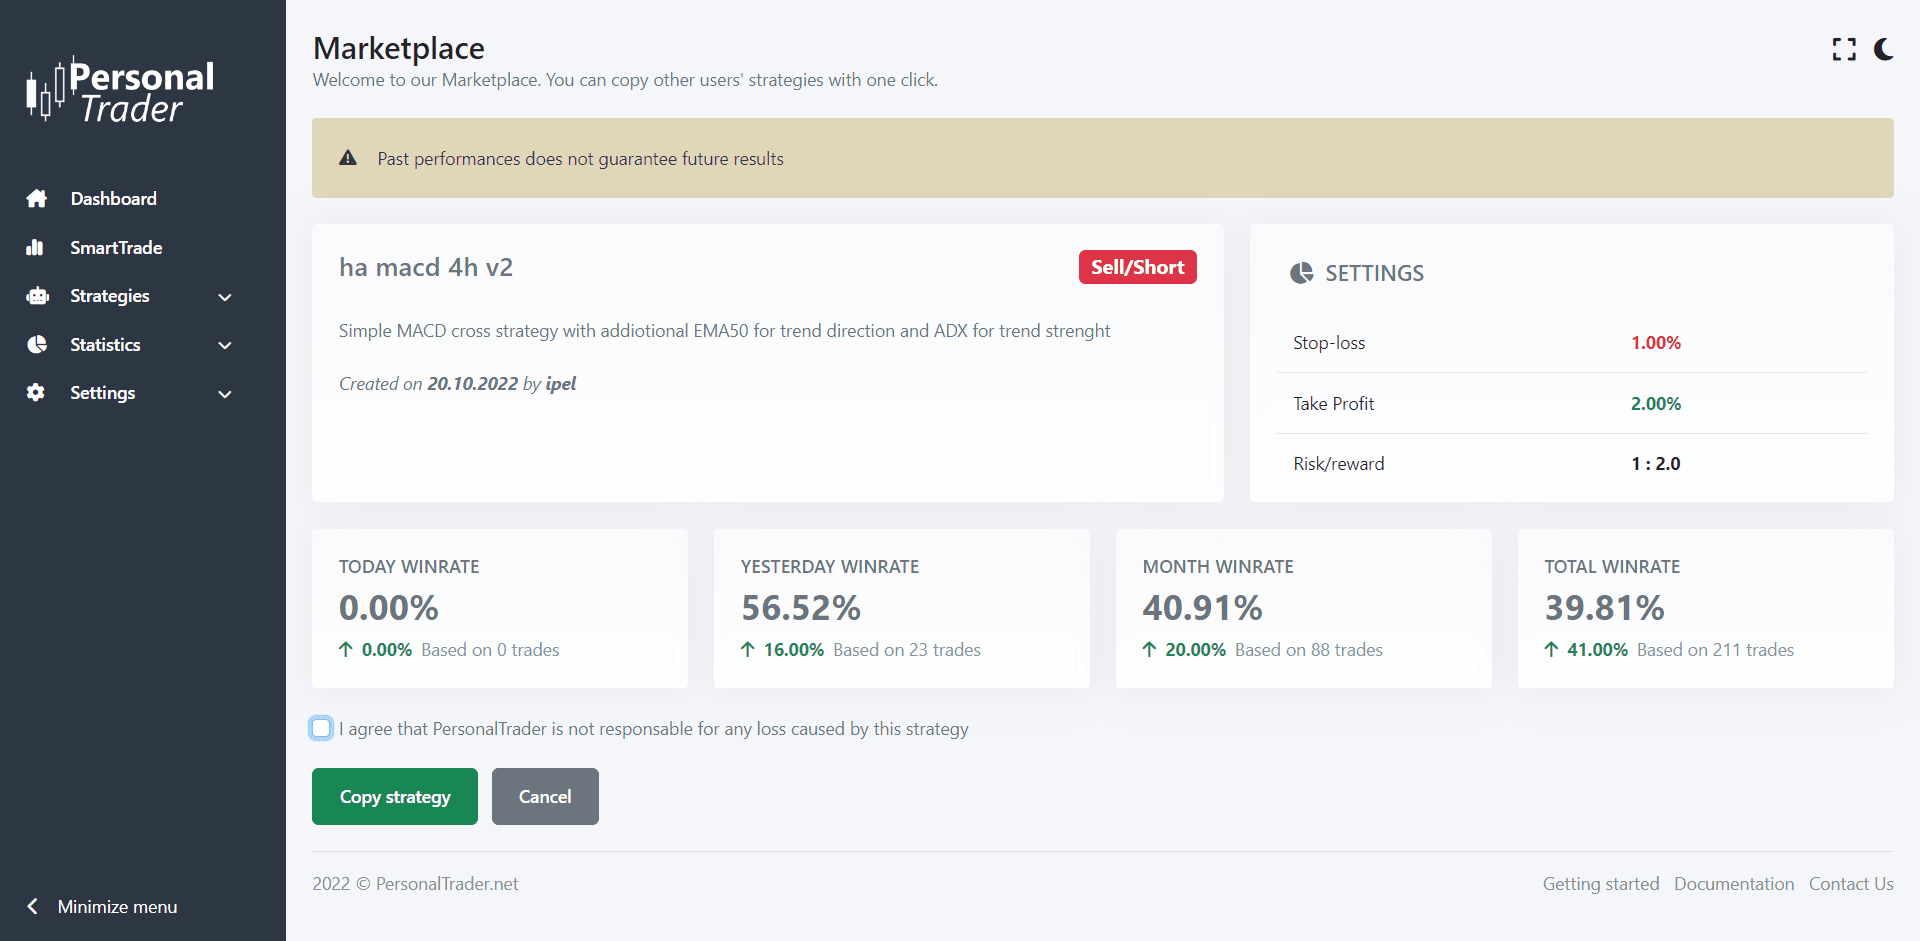Toggle fullscreen mode icon
1920x941 pixels.
(x=1844, y=50)
